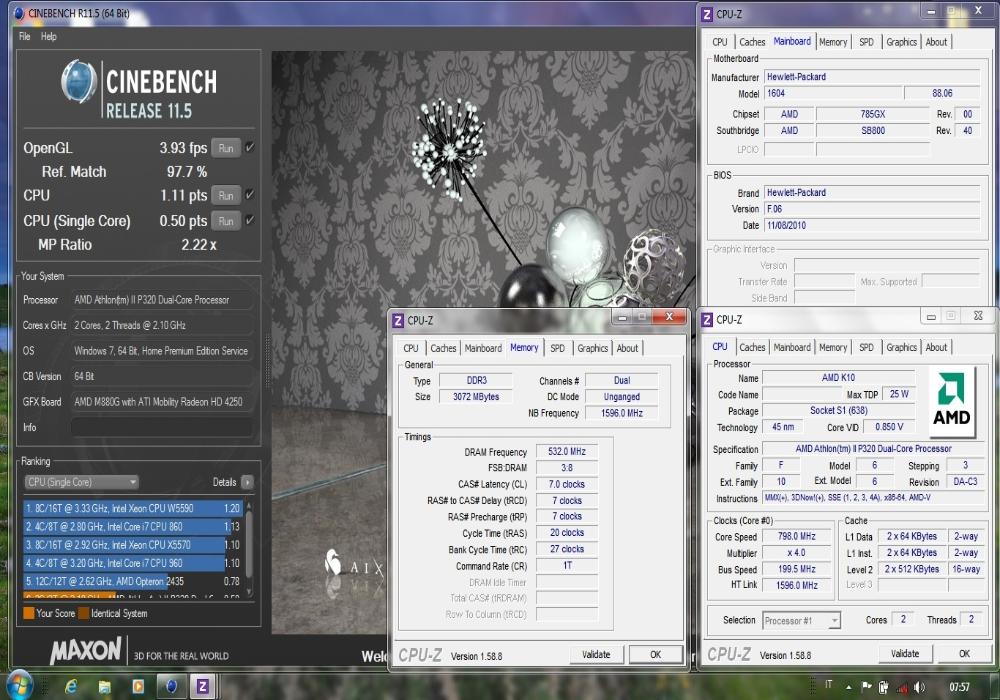Click the DRAM Frequency 532.0 MHz value
This screenshot has height=700, width=1000.
[567, 451]
